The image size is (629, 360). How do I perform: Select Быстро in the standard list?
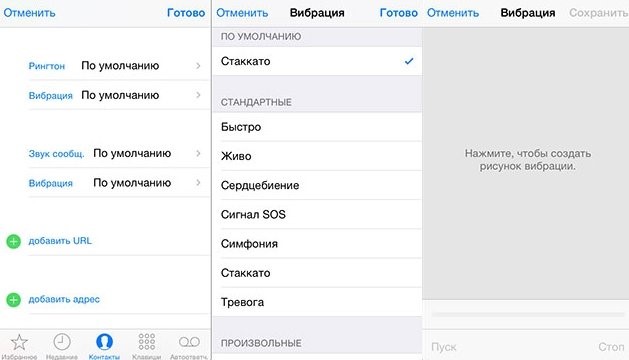(x=317, y=127)
